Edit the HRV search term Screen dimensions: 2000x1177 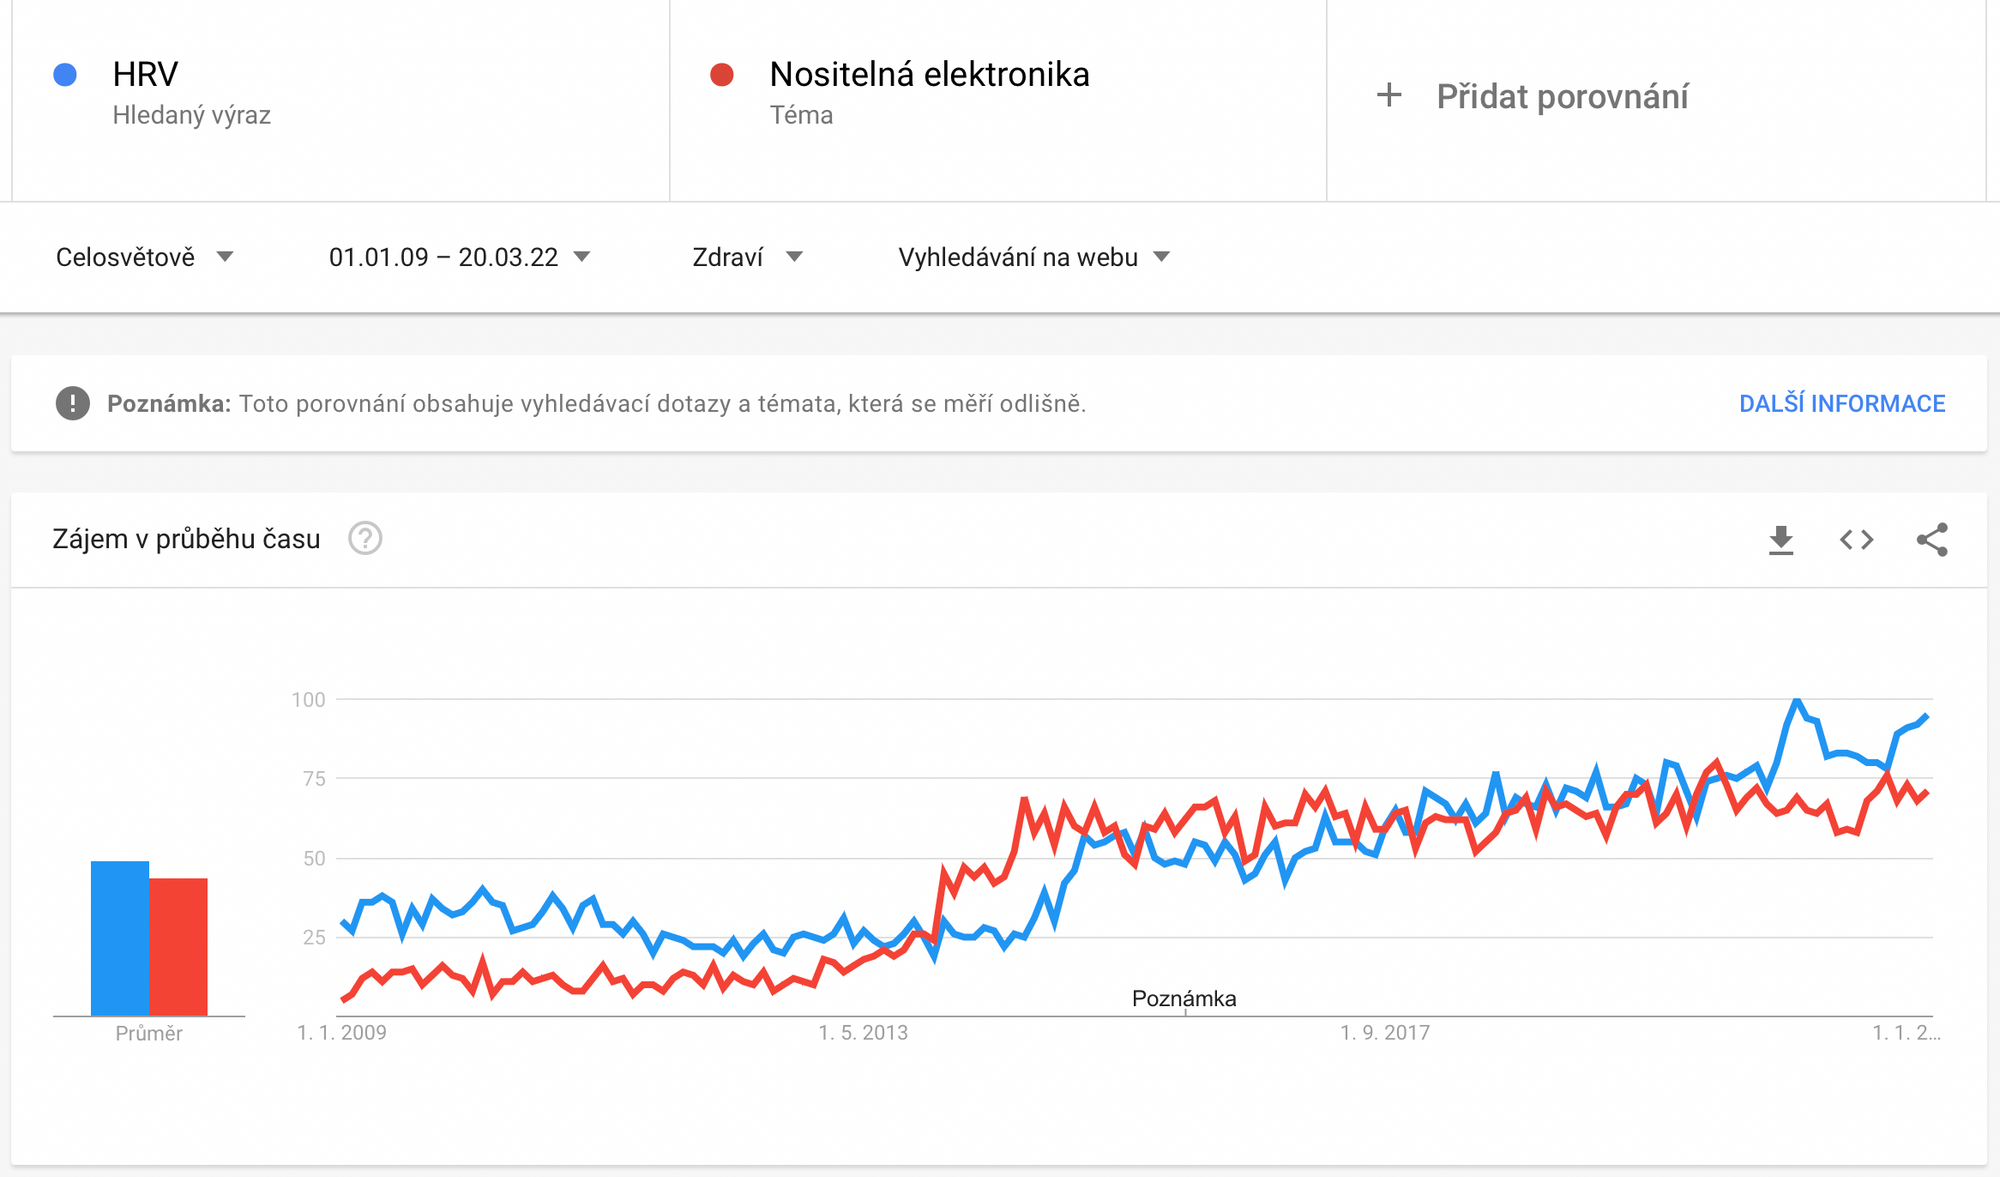tap(145, 74)
